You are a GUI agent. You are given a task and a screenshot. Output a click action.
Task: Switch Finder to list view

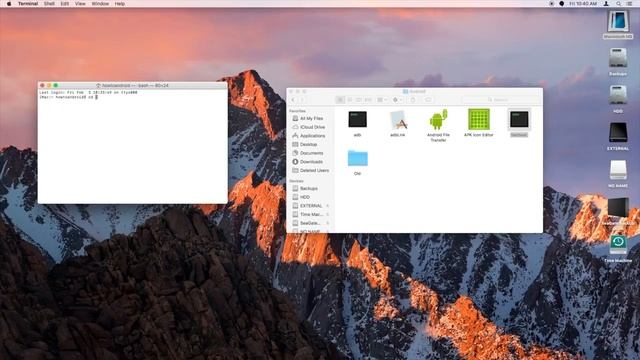pos(350,100)
